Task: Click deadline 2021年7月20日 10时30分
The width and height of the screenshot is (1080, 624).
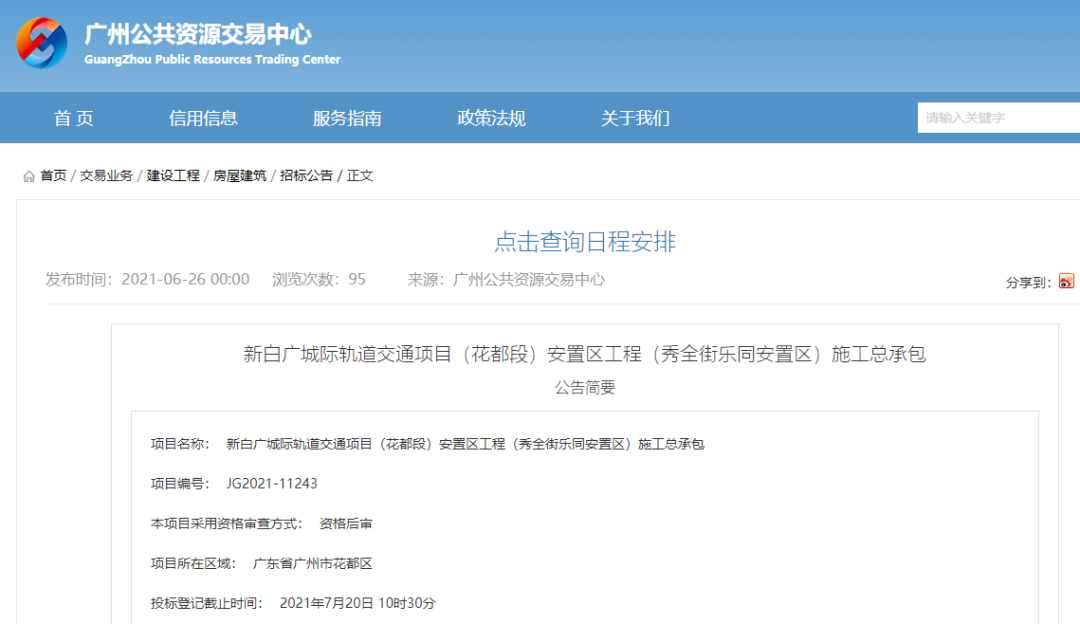Action: [357, 603]
